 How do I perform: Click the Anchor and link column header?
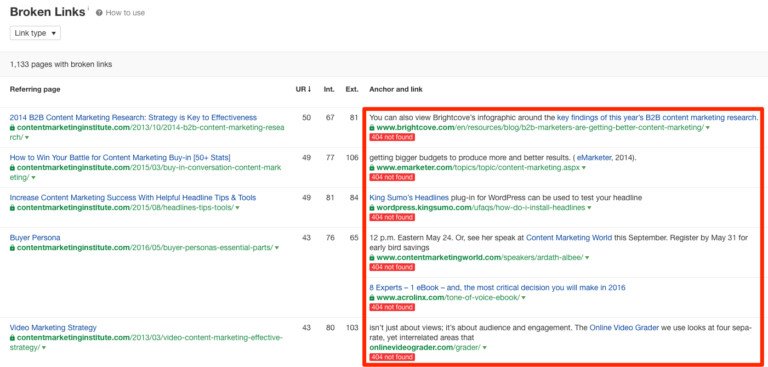click(x=396, y=89)
